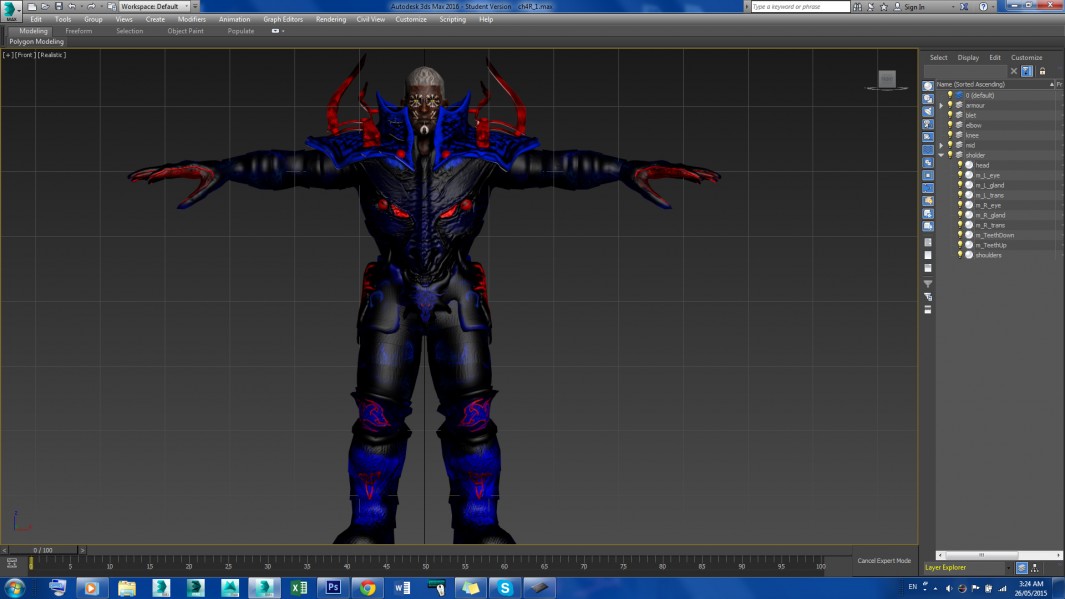
Task: Click the Open File icon
Action: coord(45,6)
